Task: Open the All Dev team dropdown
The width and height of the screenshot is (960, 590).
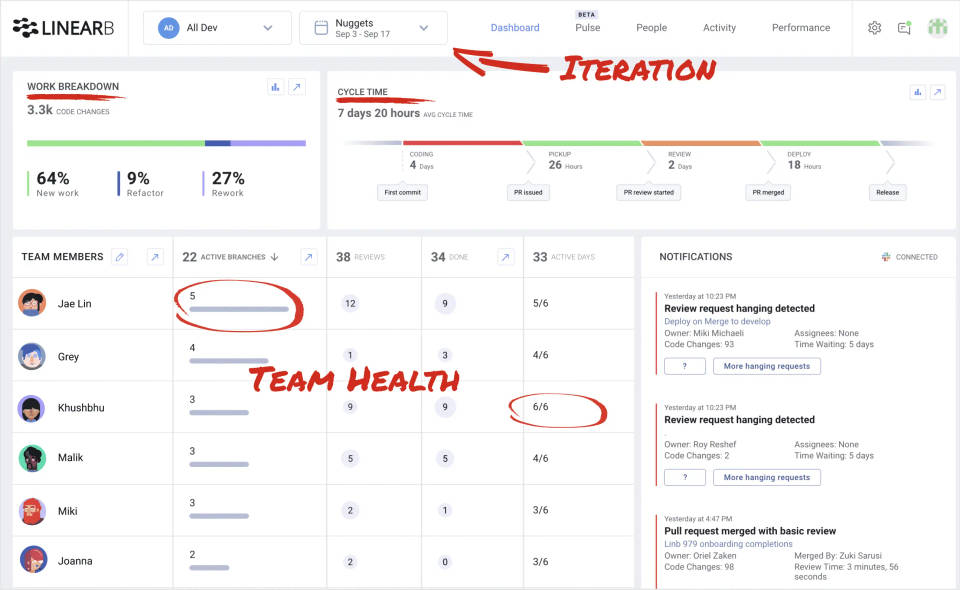Action: tap(217, 28)
